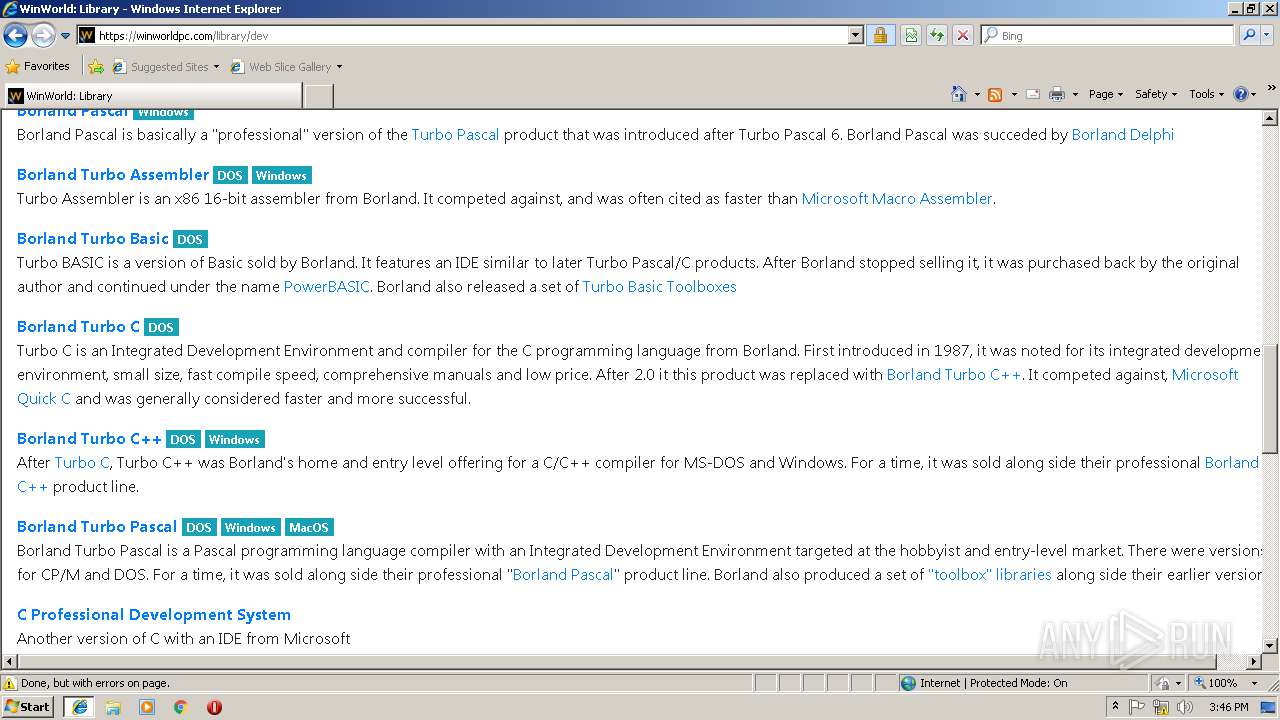Click the Windows tag beside Borland Turbo C++
1280x720 pixels.
pos(234,439)
